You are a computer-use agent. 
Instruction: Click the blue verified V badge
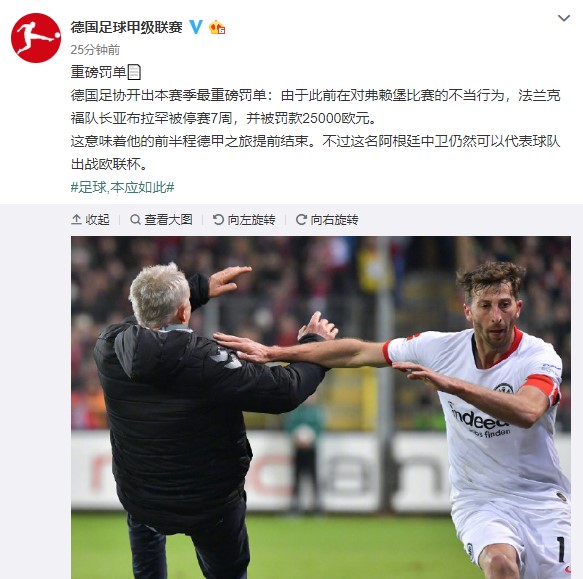tap(196, 27)
